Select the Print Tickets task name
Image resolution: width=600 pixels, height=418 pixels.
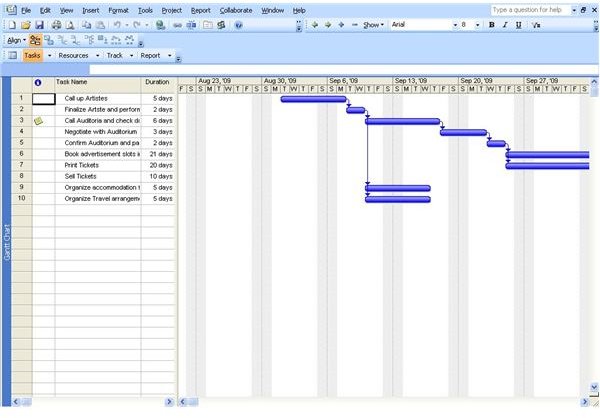pos(82,165)
